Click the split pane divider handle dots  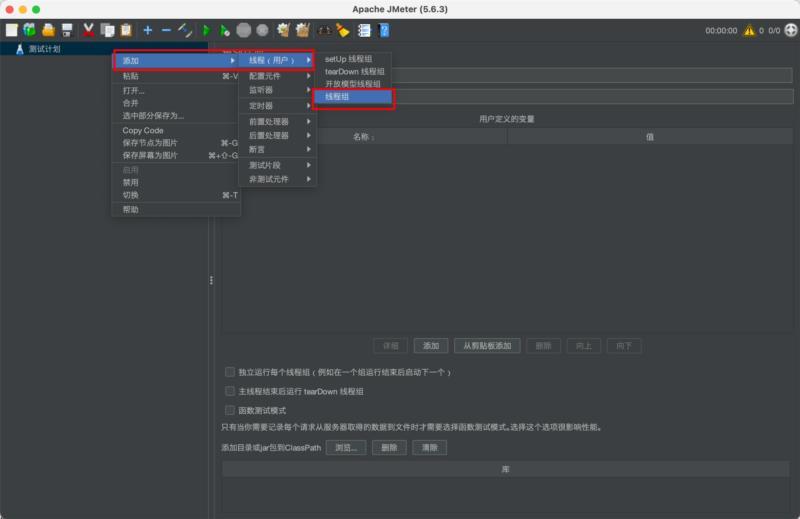pos(211,281)
